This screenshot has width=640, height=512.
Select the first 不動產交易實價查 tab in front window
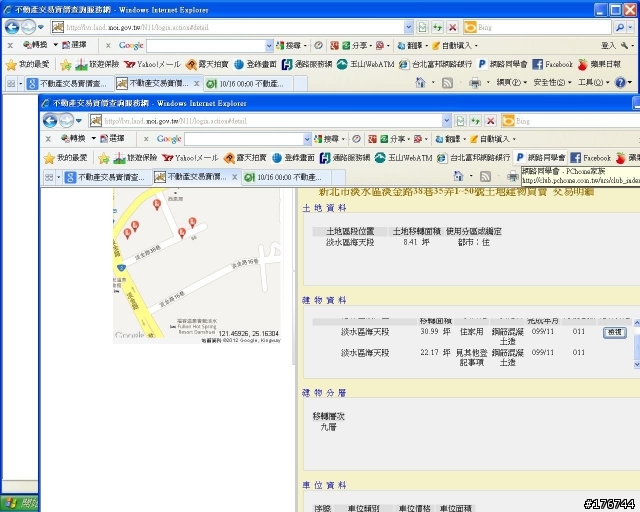[111, 177]
